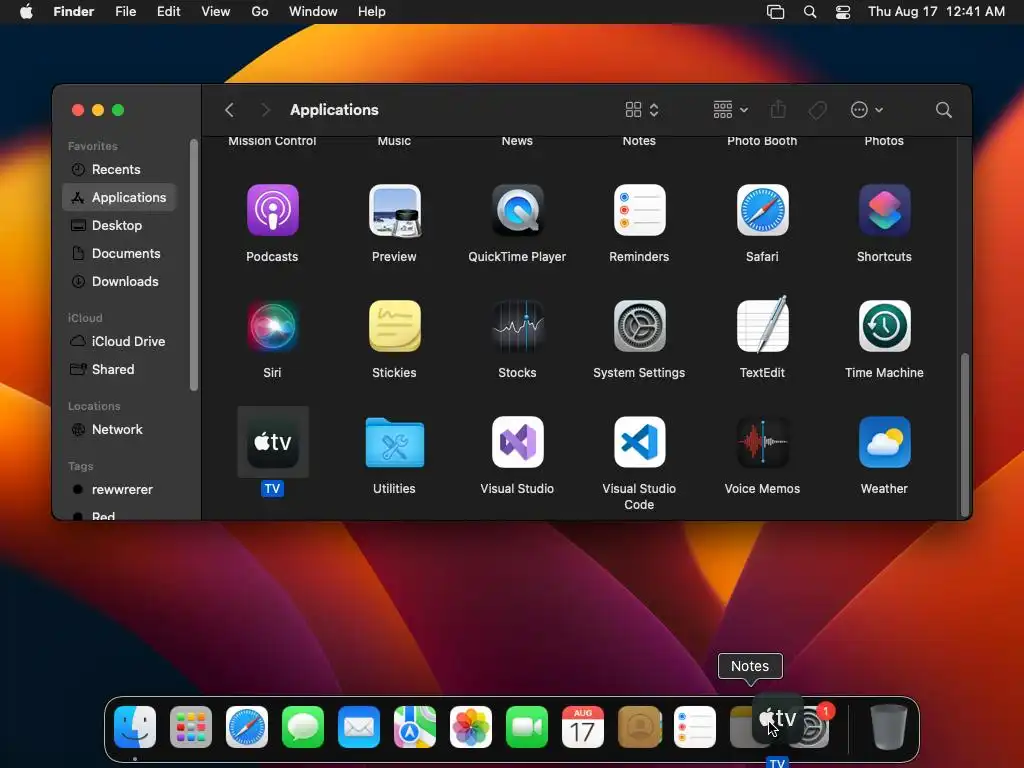Click the Finder search magnifier icon

click(x=943, y=110)
